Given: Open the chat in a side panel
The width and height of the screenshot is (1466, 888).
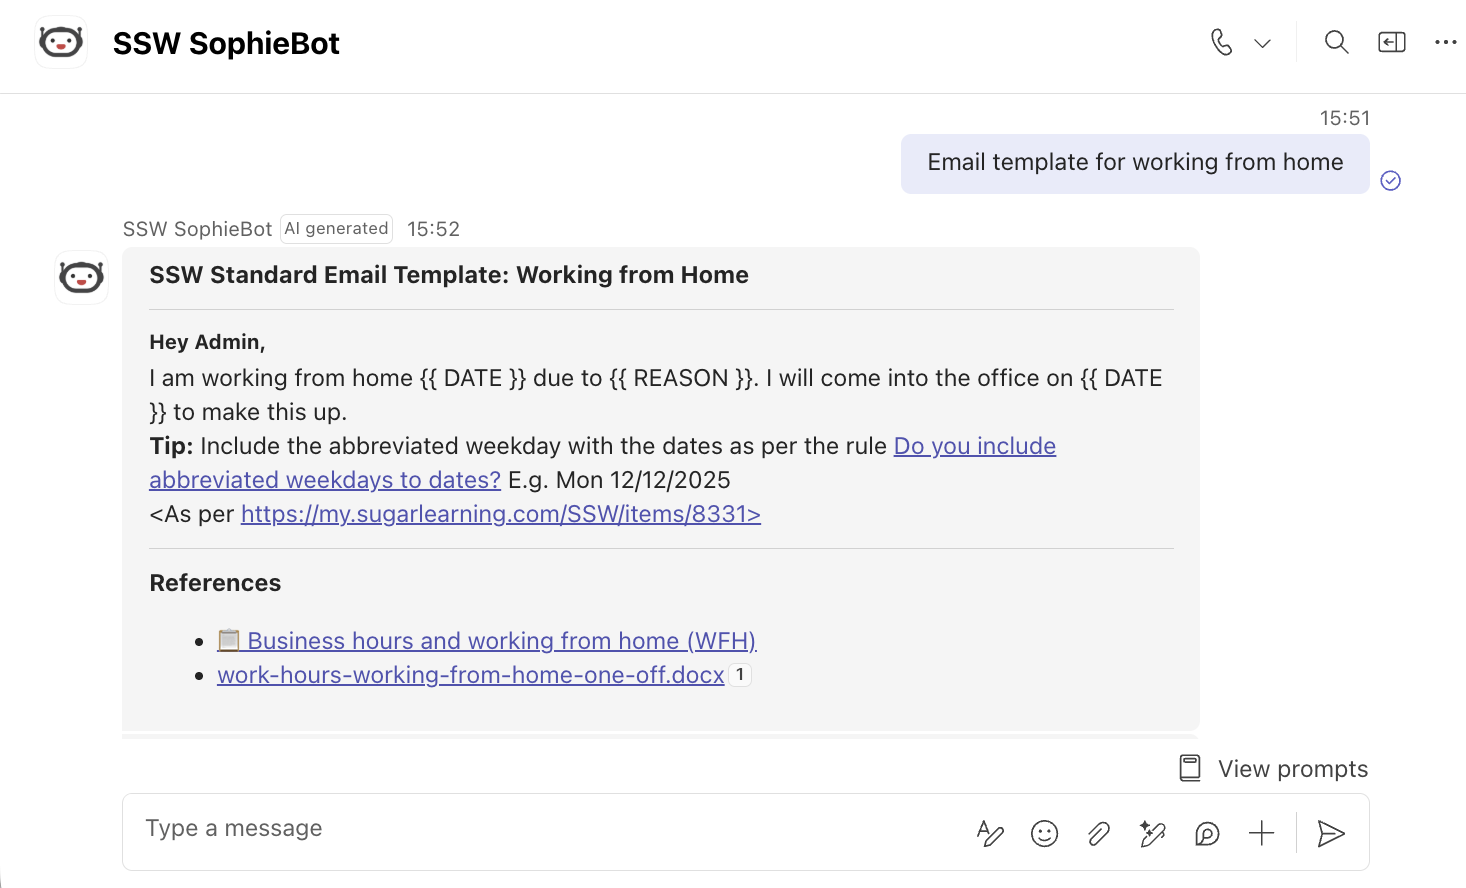Looking at the screenshot, I should coord(1392,42).
